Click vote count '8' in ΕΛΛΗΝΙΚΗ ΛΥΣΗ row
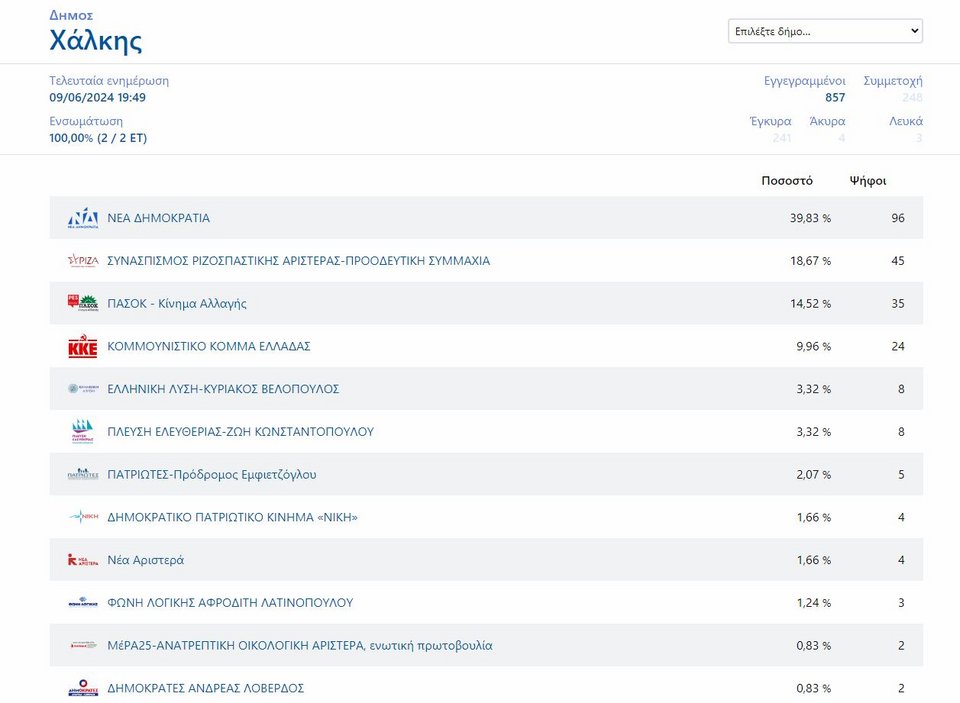960x703 pixels. [x=901, y=389]
